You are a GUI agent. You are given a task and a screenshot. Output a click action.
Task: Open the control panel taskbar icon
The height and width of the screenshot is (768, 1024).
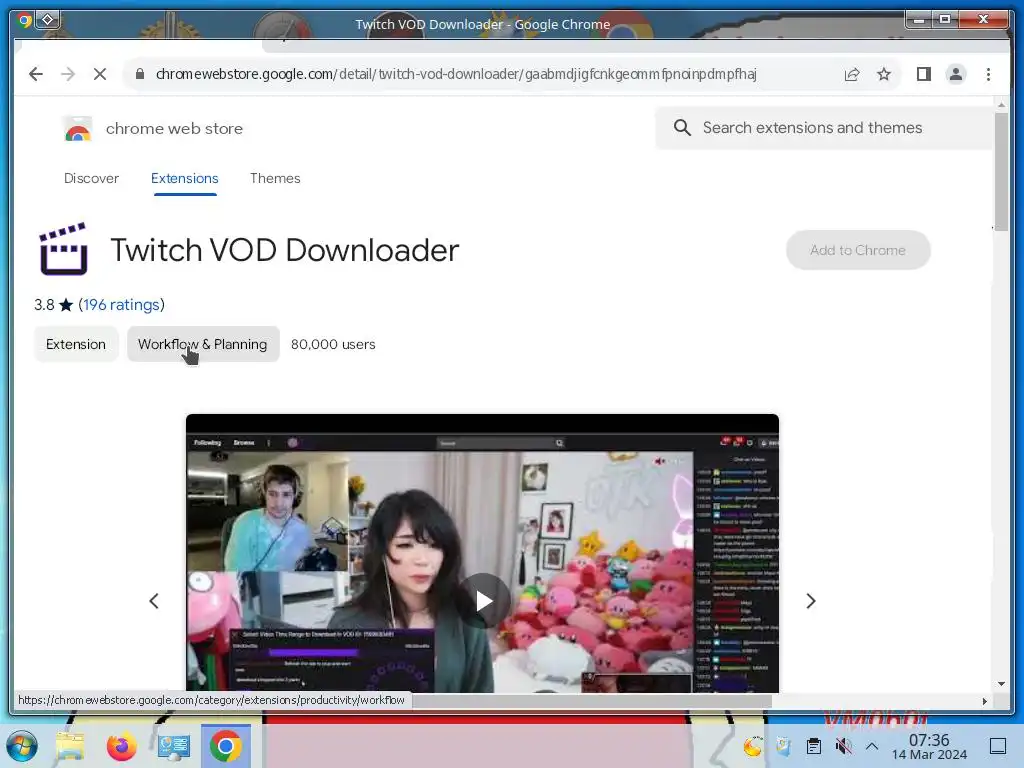click(174, 746)
